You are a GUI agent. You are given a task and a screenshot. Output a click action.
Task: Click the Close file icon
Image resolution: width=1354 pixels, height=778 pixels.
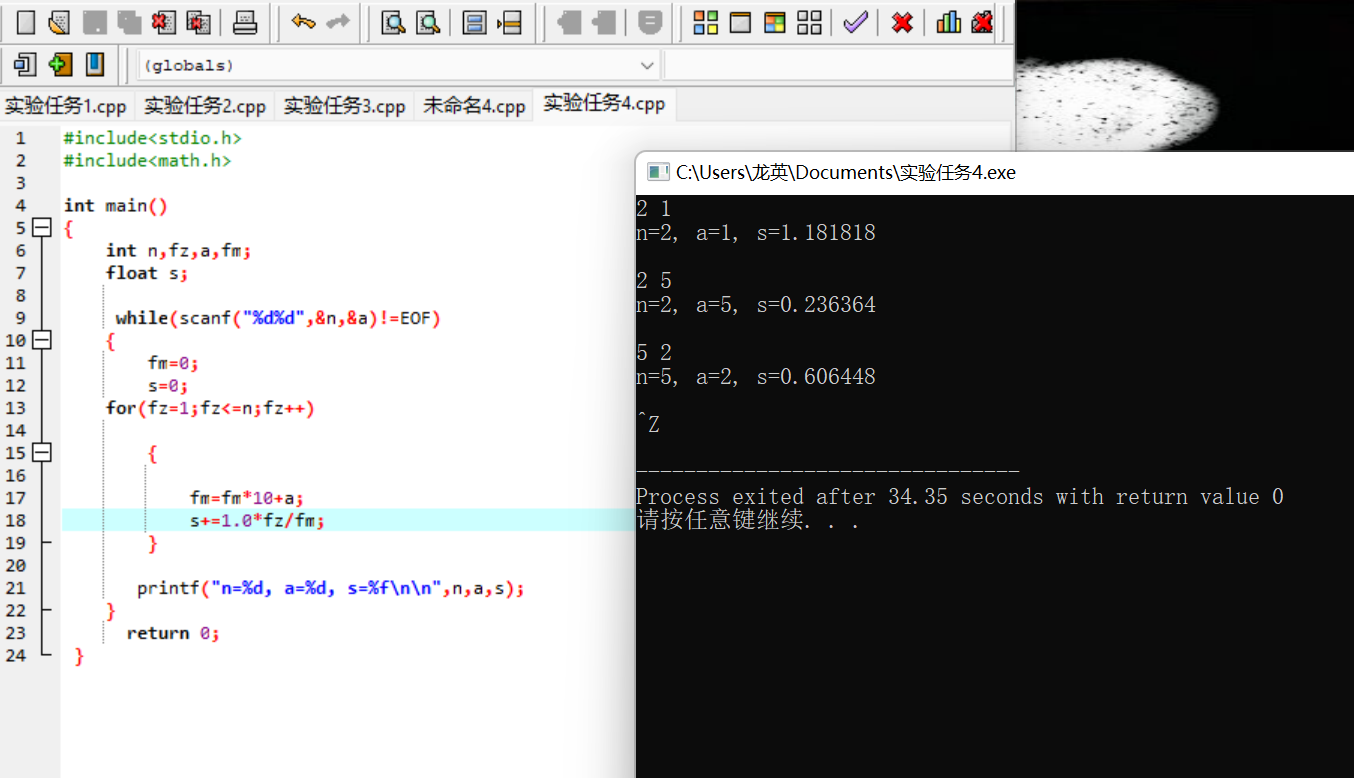click(x=164, y=22)
